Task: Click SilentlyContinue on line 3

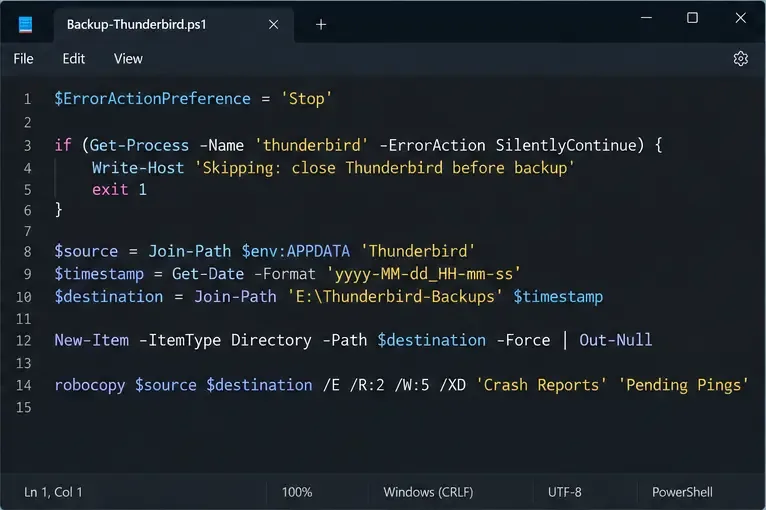Action: 567,145
